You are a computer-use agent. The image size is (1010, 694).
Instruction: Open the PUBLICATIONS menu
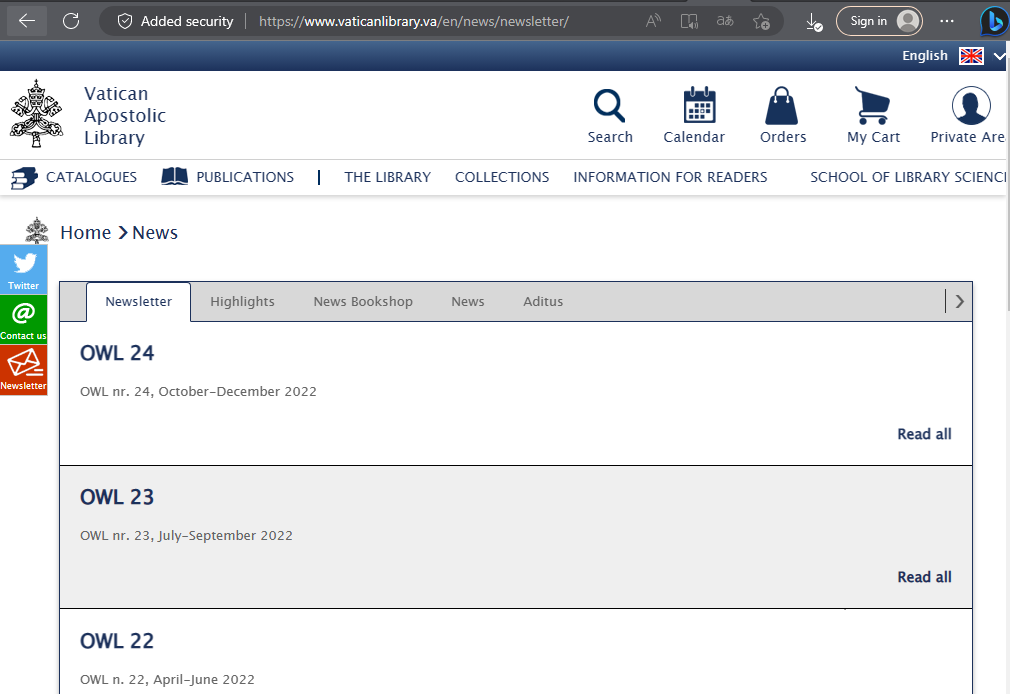245,177
